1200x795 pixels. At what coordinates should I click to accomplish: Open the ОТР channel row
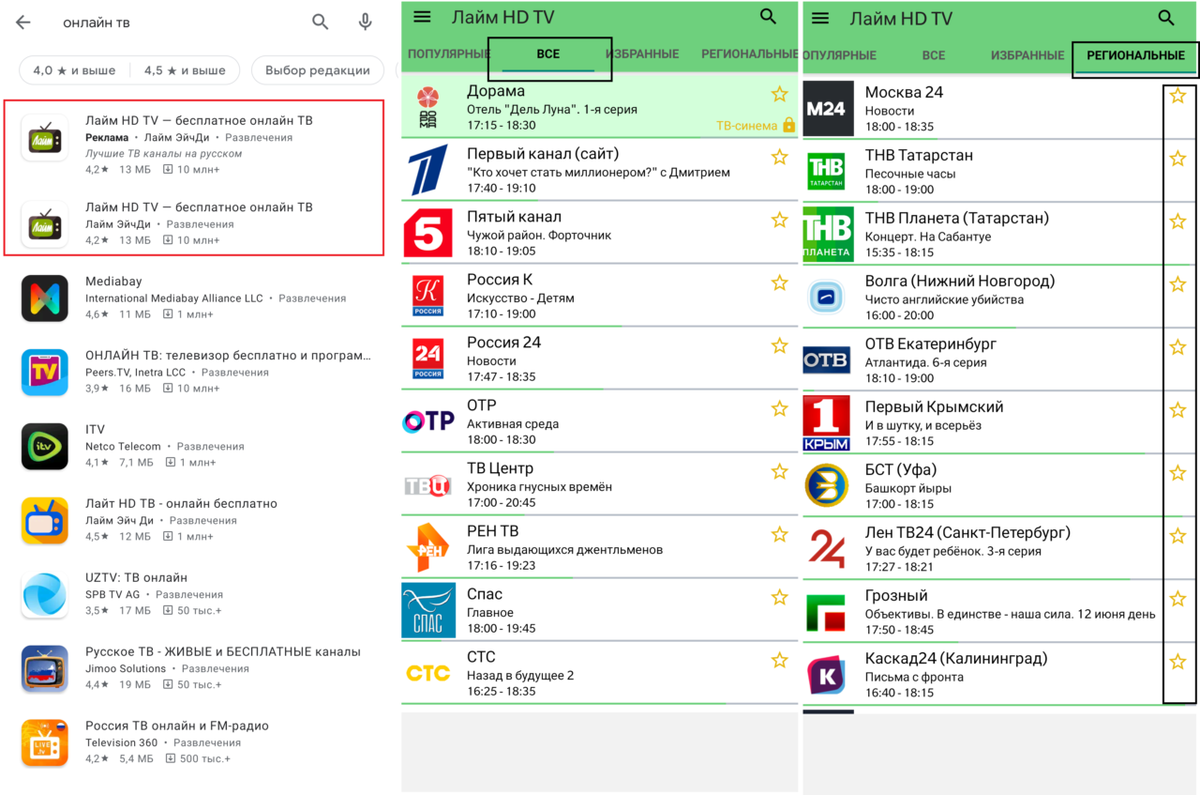coord(599,422)
